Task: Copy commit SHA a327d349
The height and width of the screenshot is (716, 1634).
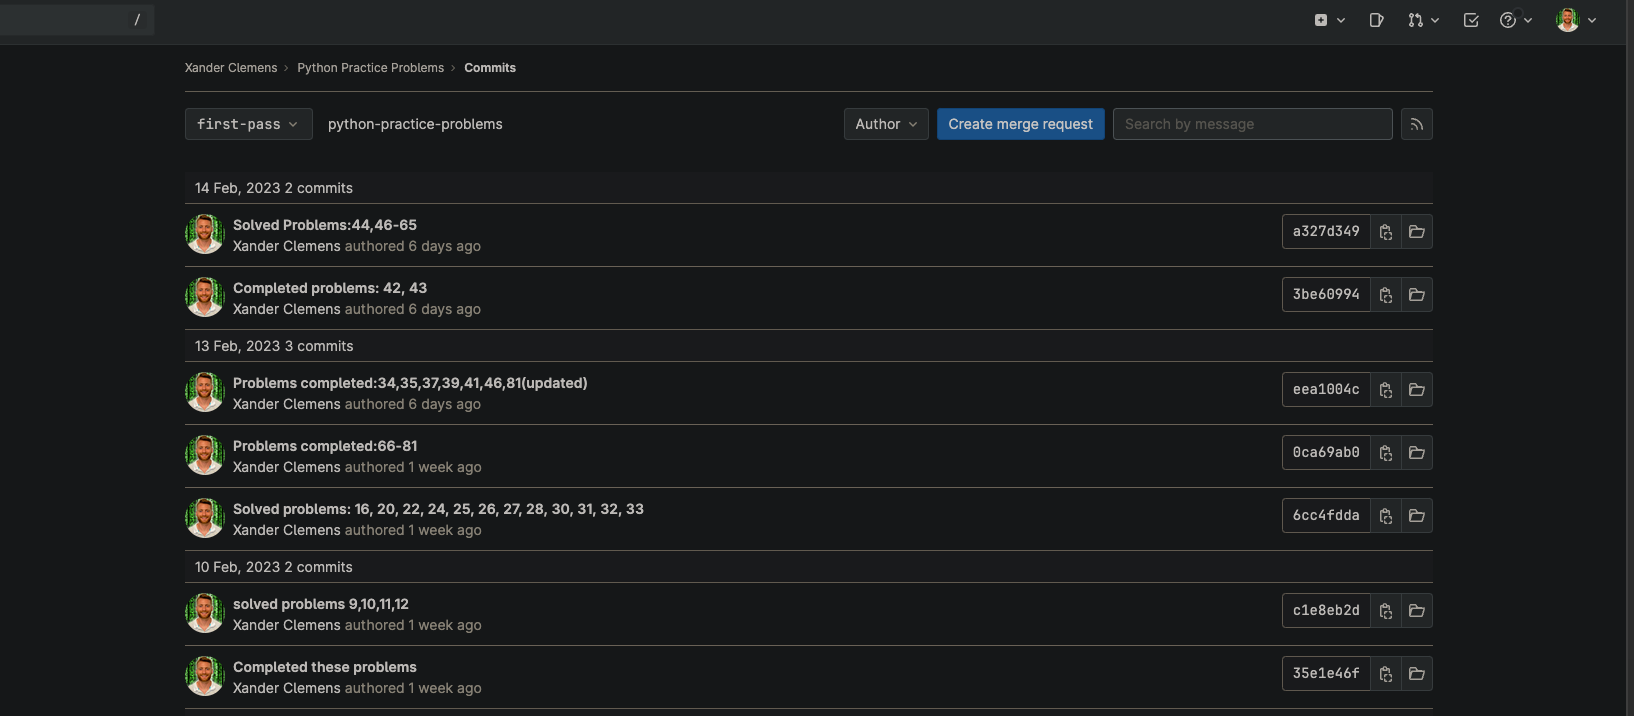Action: tap(1386, 232)
